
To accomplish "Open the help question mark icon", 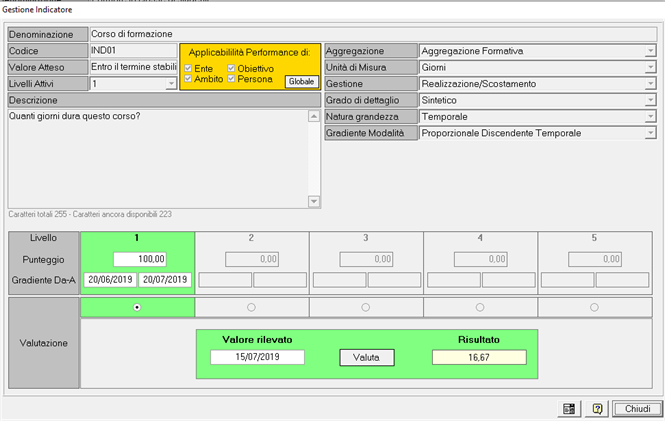I will [596, 409].
